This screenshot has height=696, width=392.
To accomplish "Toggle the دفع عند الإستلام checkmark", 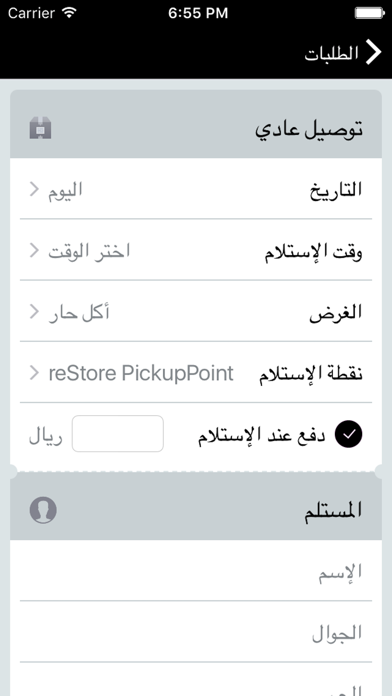I will coord(348,434).
